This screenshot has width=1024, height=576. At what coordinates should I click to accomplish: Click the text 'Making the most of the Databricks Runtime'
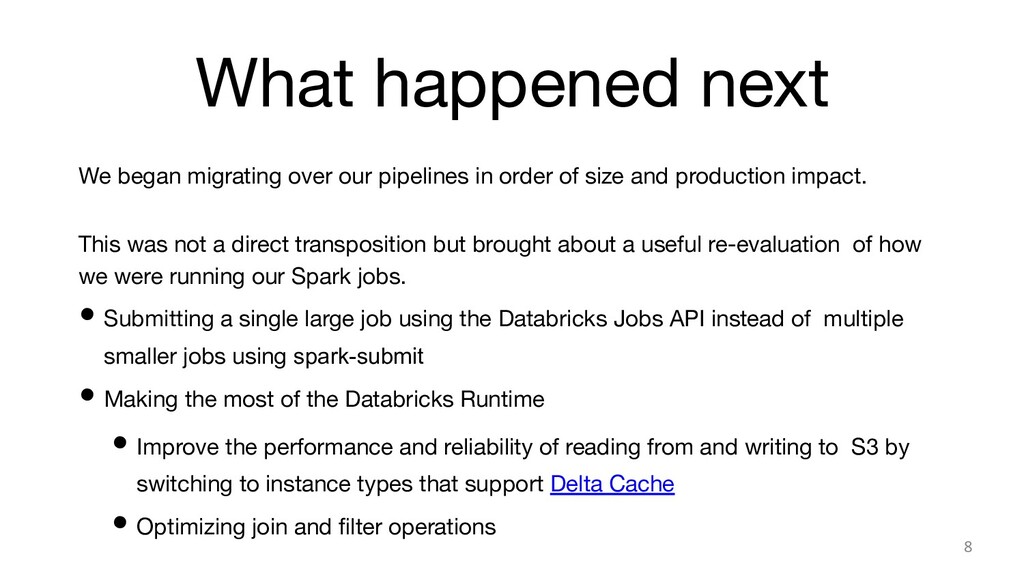(324, 399)
